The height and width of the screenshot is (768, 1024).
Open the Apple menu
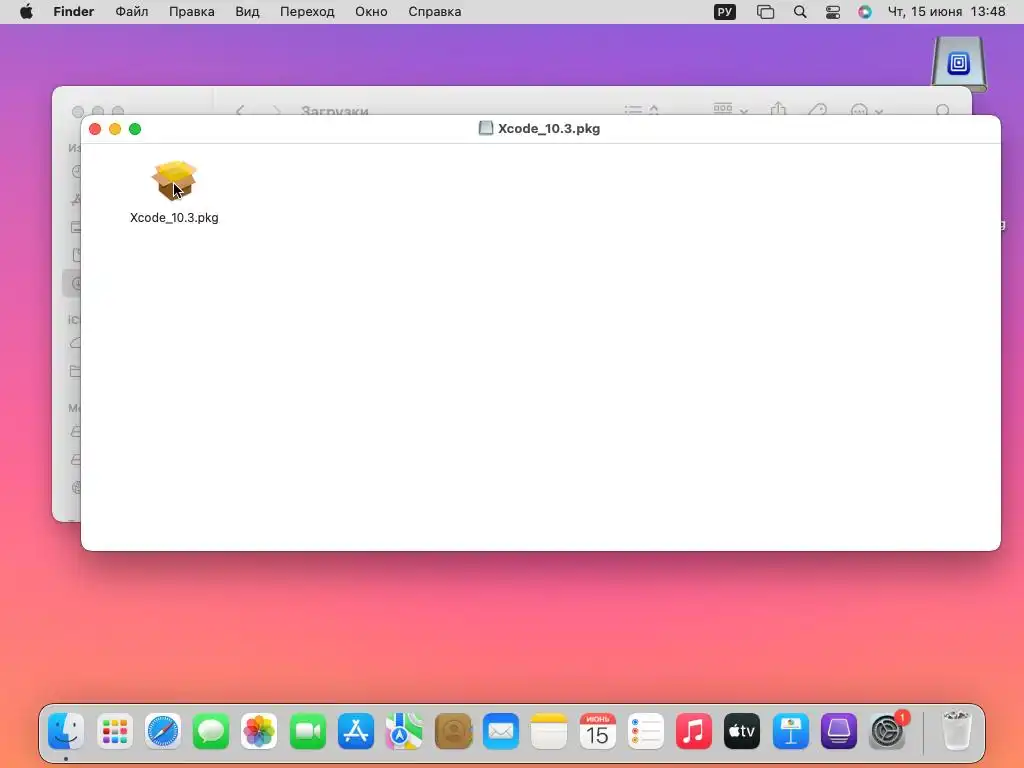click(26, 12)
